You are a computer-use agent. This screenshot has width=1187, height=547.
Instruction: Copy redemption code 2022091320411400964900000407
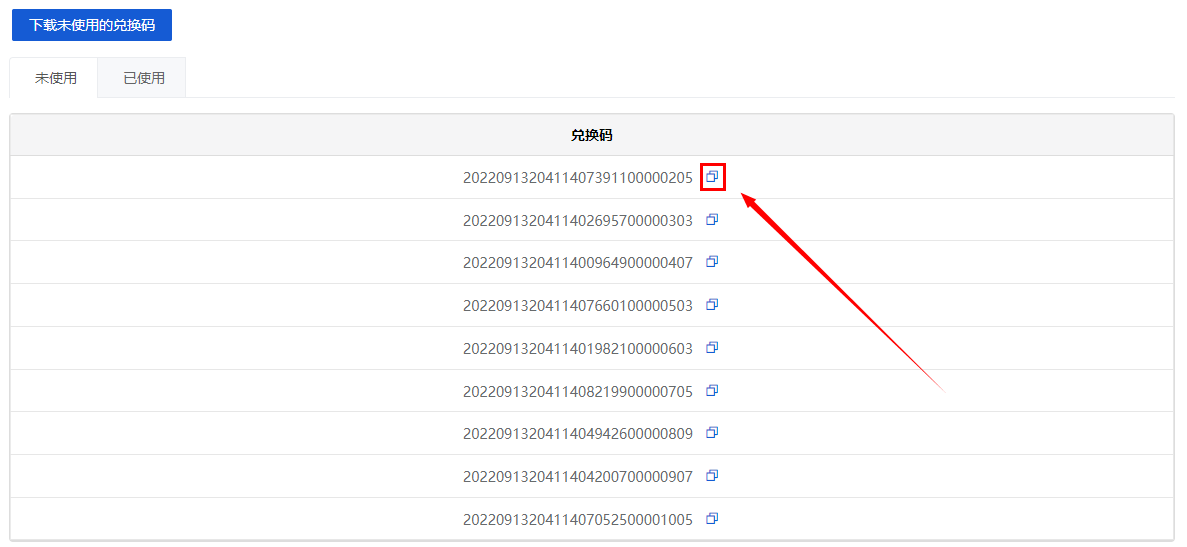tap(712, 262)
